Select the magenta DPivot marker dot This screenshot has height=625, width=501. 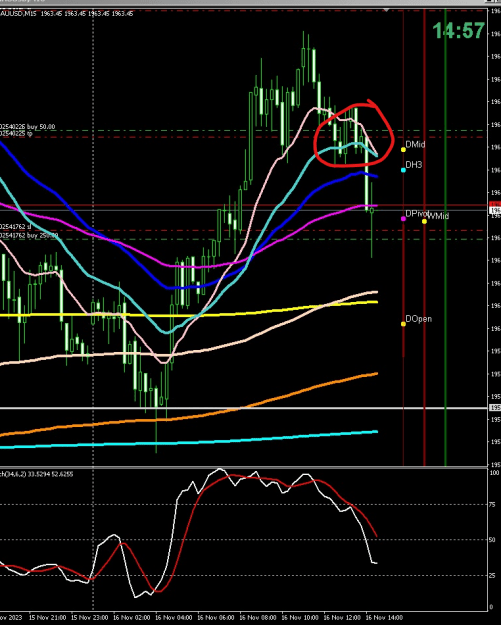[x=403, y=219]
